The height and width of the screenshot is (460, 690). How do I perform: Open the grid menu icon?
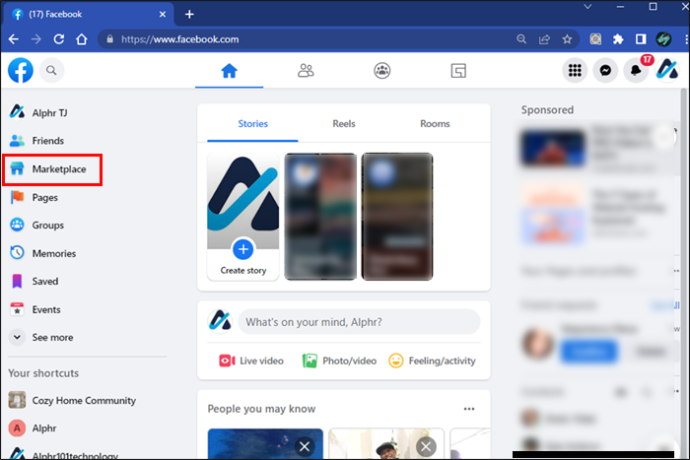575,70
